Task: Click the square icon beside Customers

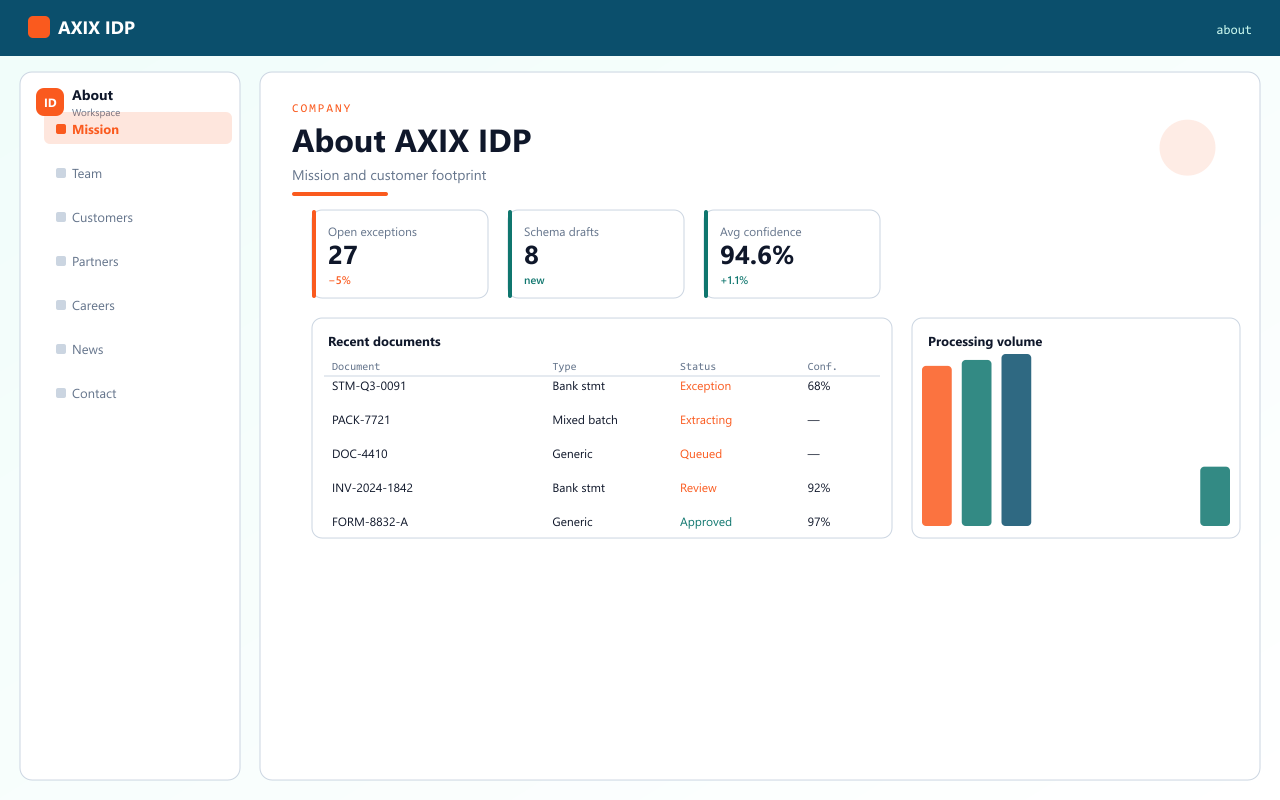Action: coord(61,217)
